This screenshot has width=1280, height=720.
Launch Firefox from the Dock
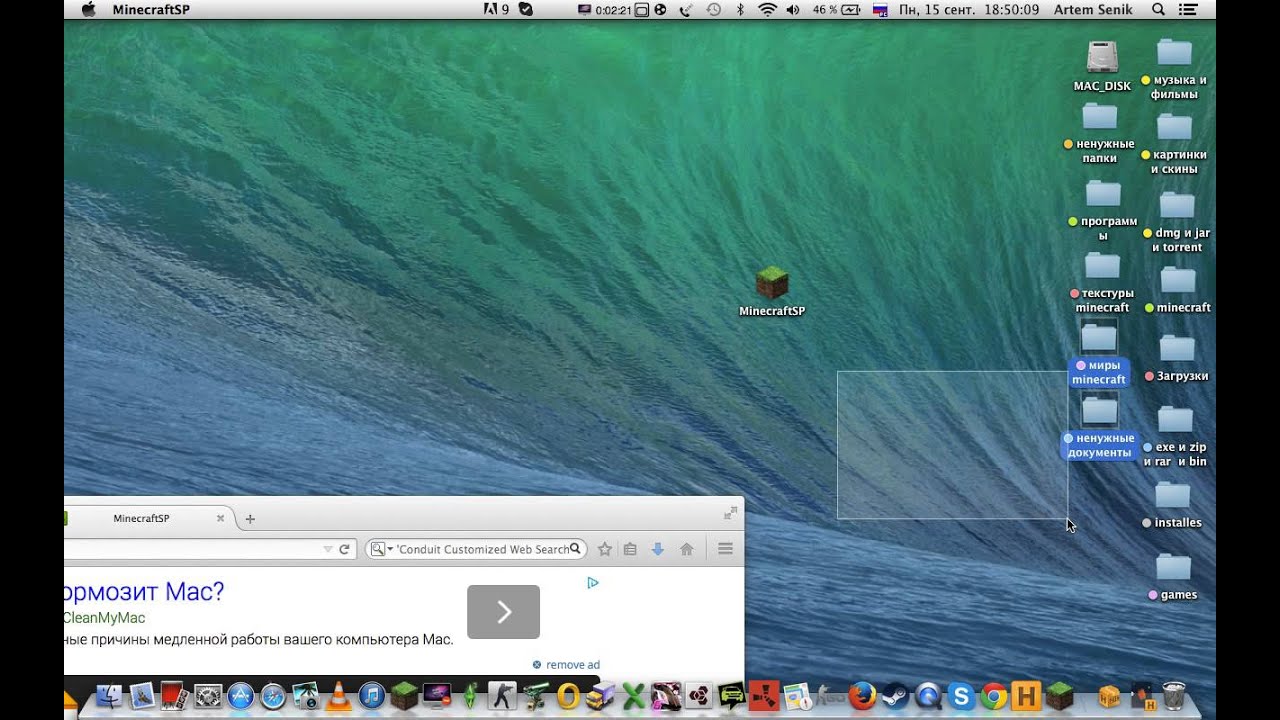pos(862,695)
